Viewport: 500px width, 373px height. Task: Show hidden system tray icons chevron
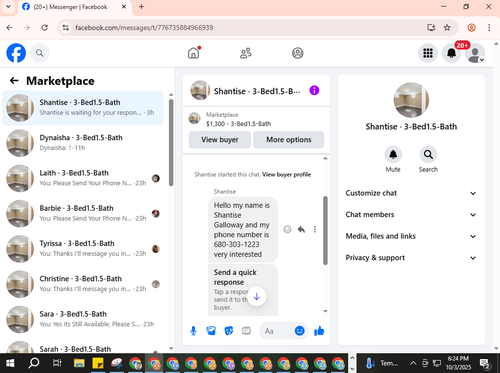[413, 363]
